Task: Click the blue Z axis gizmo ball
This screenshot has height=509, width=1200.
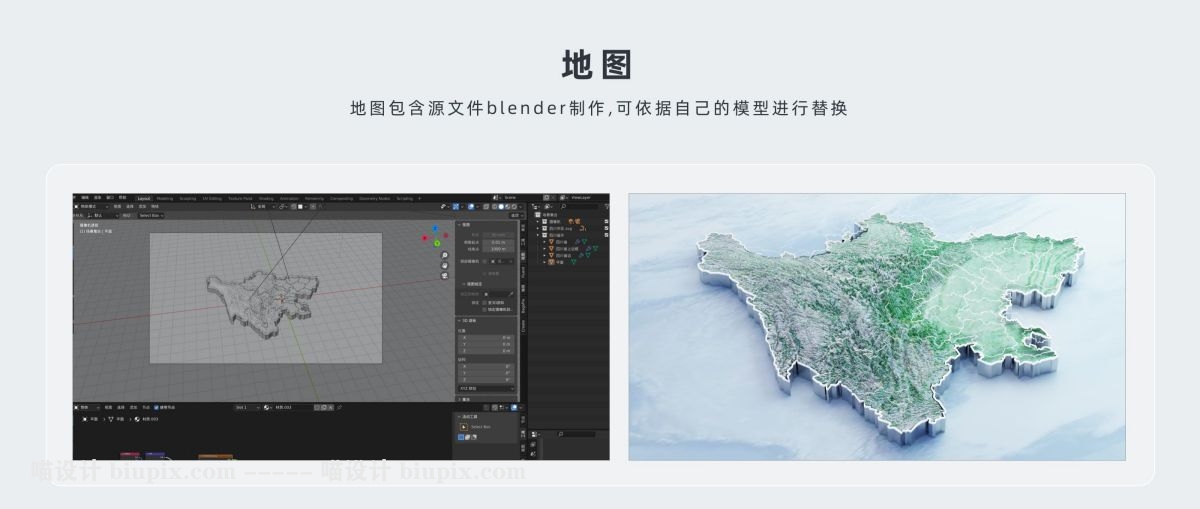Action: pyautogui.click(x=435, y=229)
